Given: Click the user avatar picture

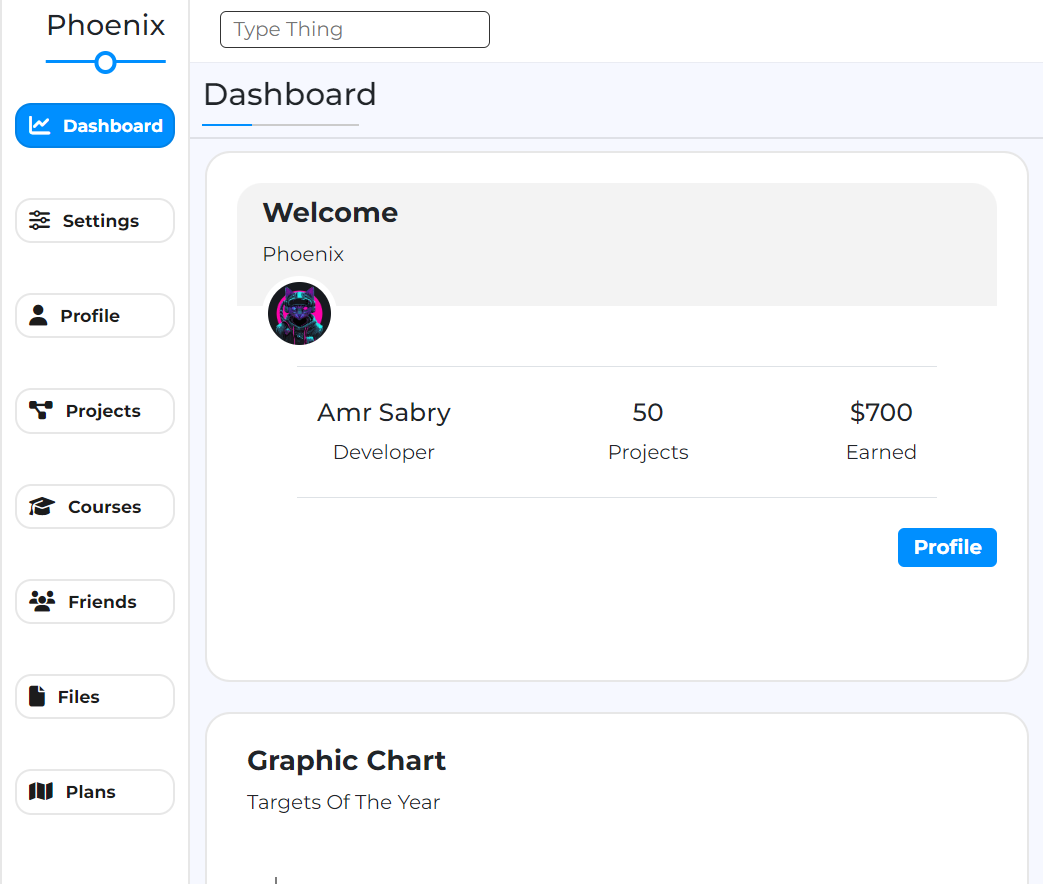Looking at the screenshot, I should [299, 313].
